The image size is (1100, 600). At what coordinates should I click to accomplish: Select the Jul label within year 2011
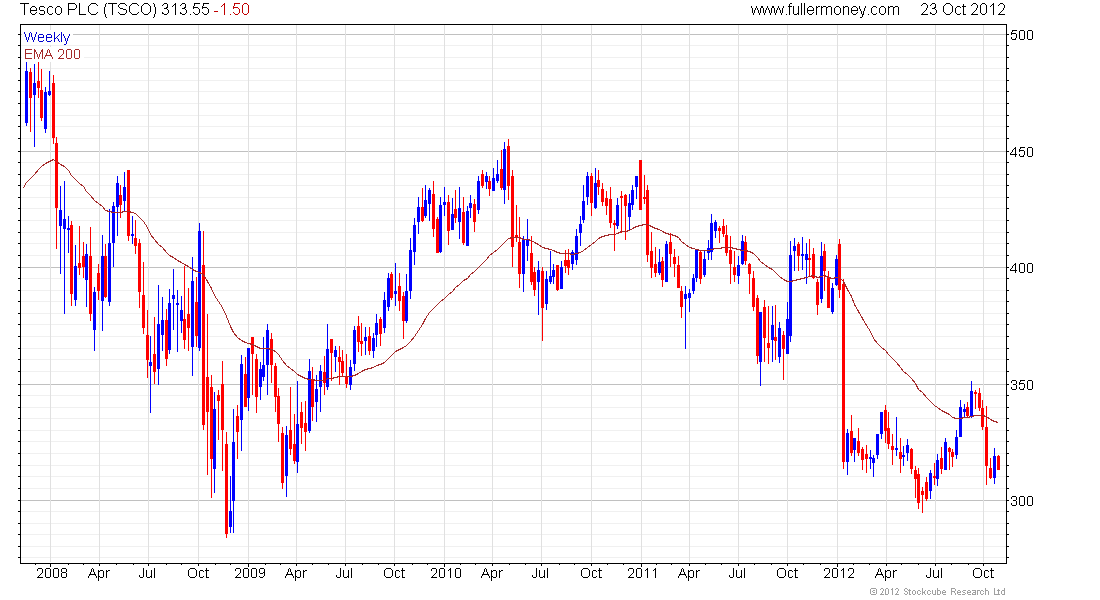tap(737, 573)
